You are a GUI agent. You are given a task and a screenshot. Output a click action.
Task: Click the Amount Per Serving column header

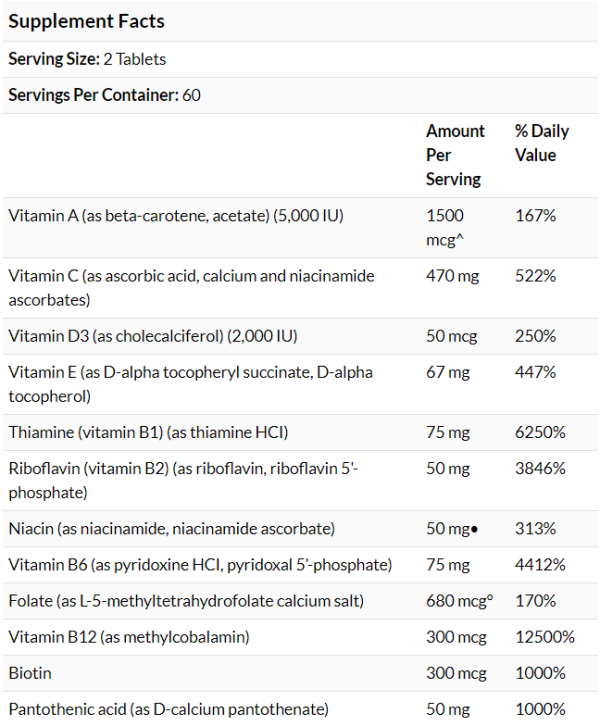[x=455, y=155]
